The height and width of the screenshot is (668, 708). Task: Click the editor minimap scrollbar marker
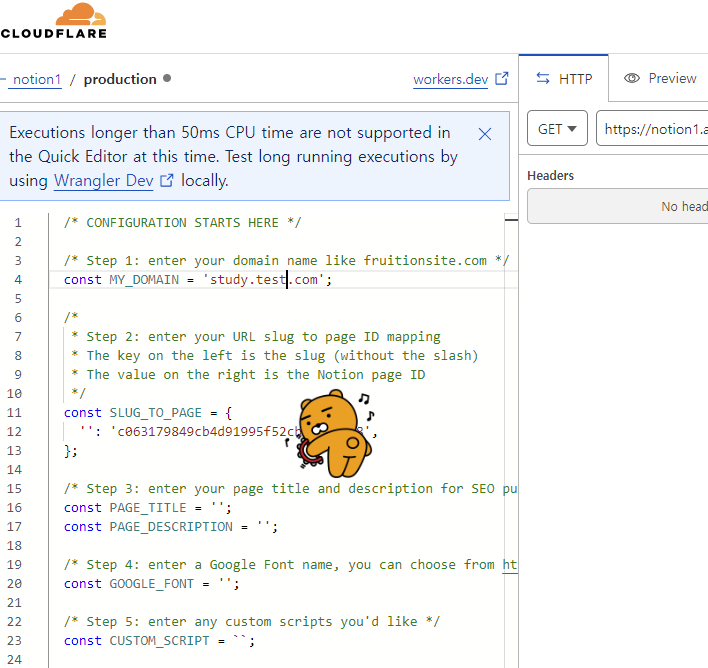pyautogui.click(x=511, y=220)
